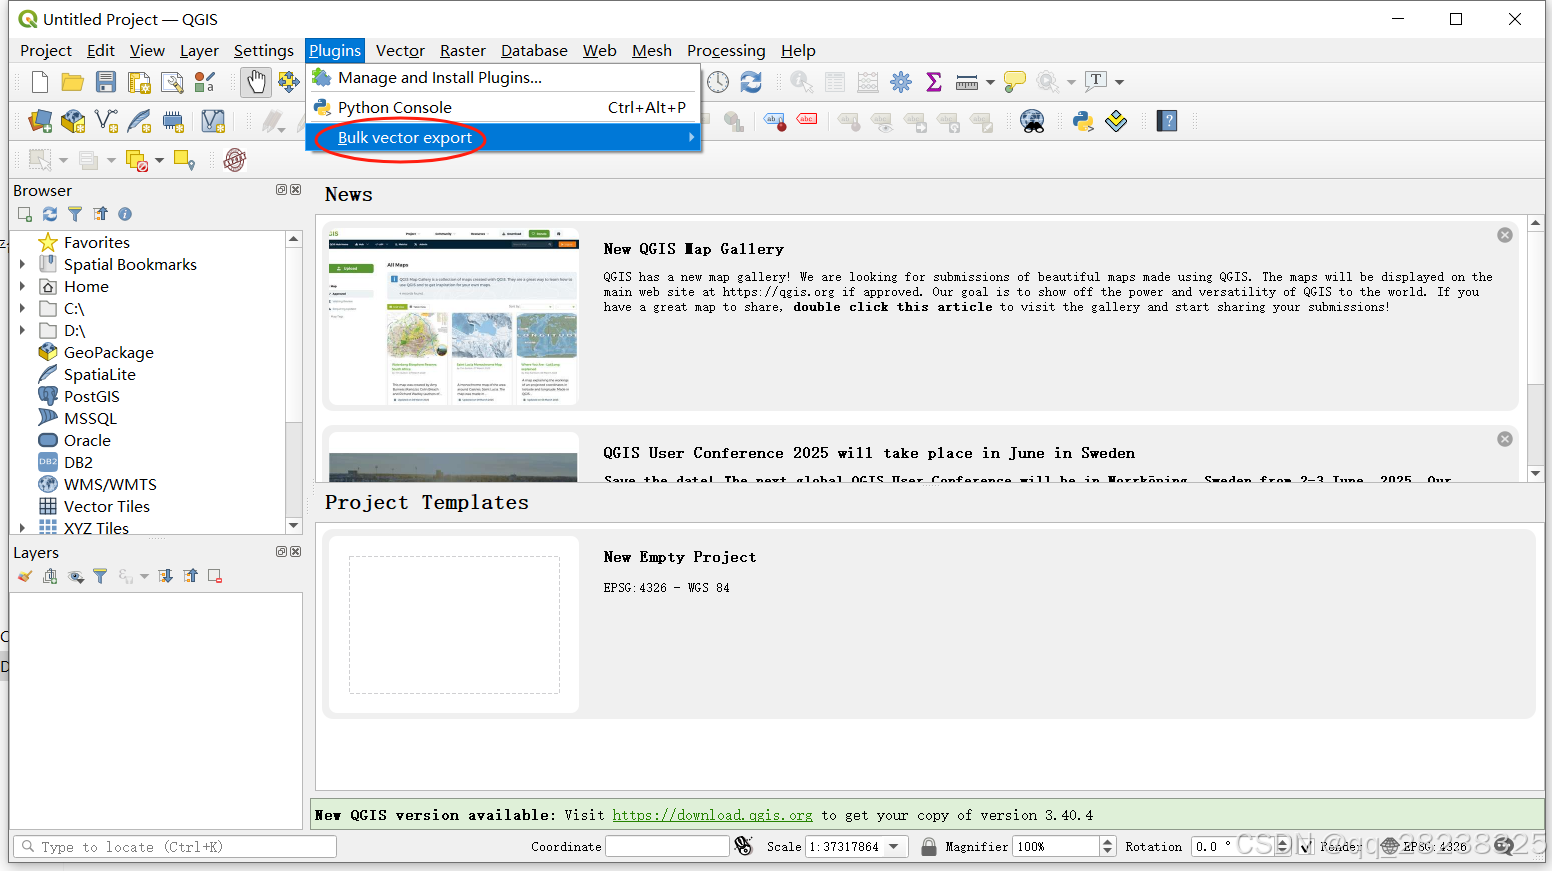This screenshot has height=871, width=1552.
Task: Open Deselect Features dropdown arrow
Action: tap(159, 160)
